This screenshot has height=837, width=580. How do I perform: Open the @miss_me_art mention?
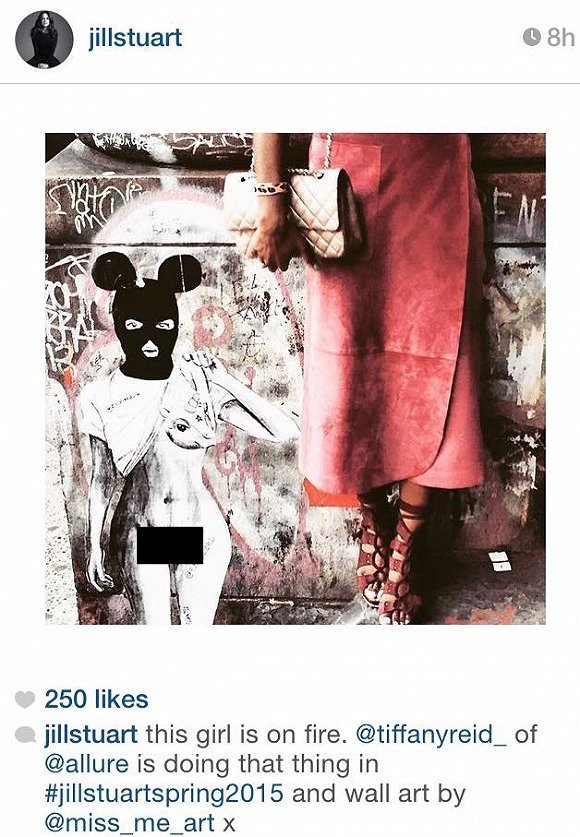coord(130,823)
